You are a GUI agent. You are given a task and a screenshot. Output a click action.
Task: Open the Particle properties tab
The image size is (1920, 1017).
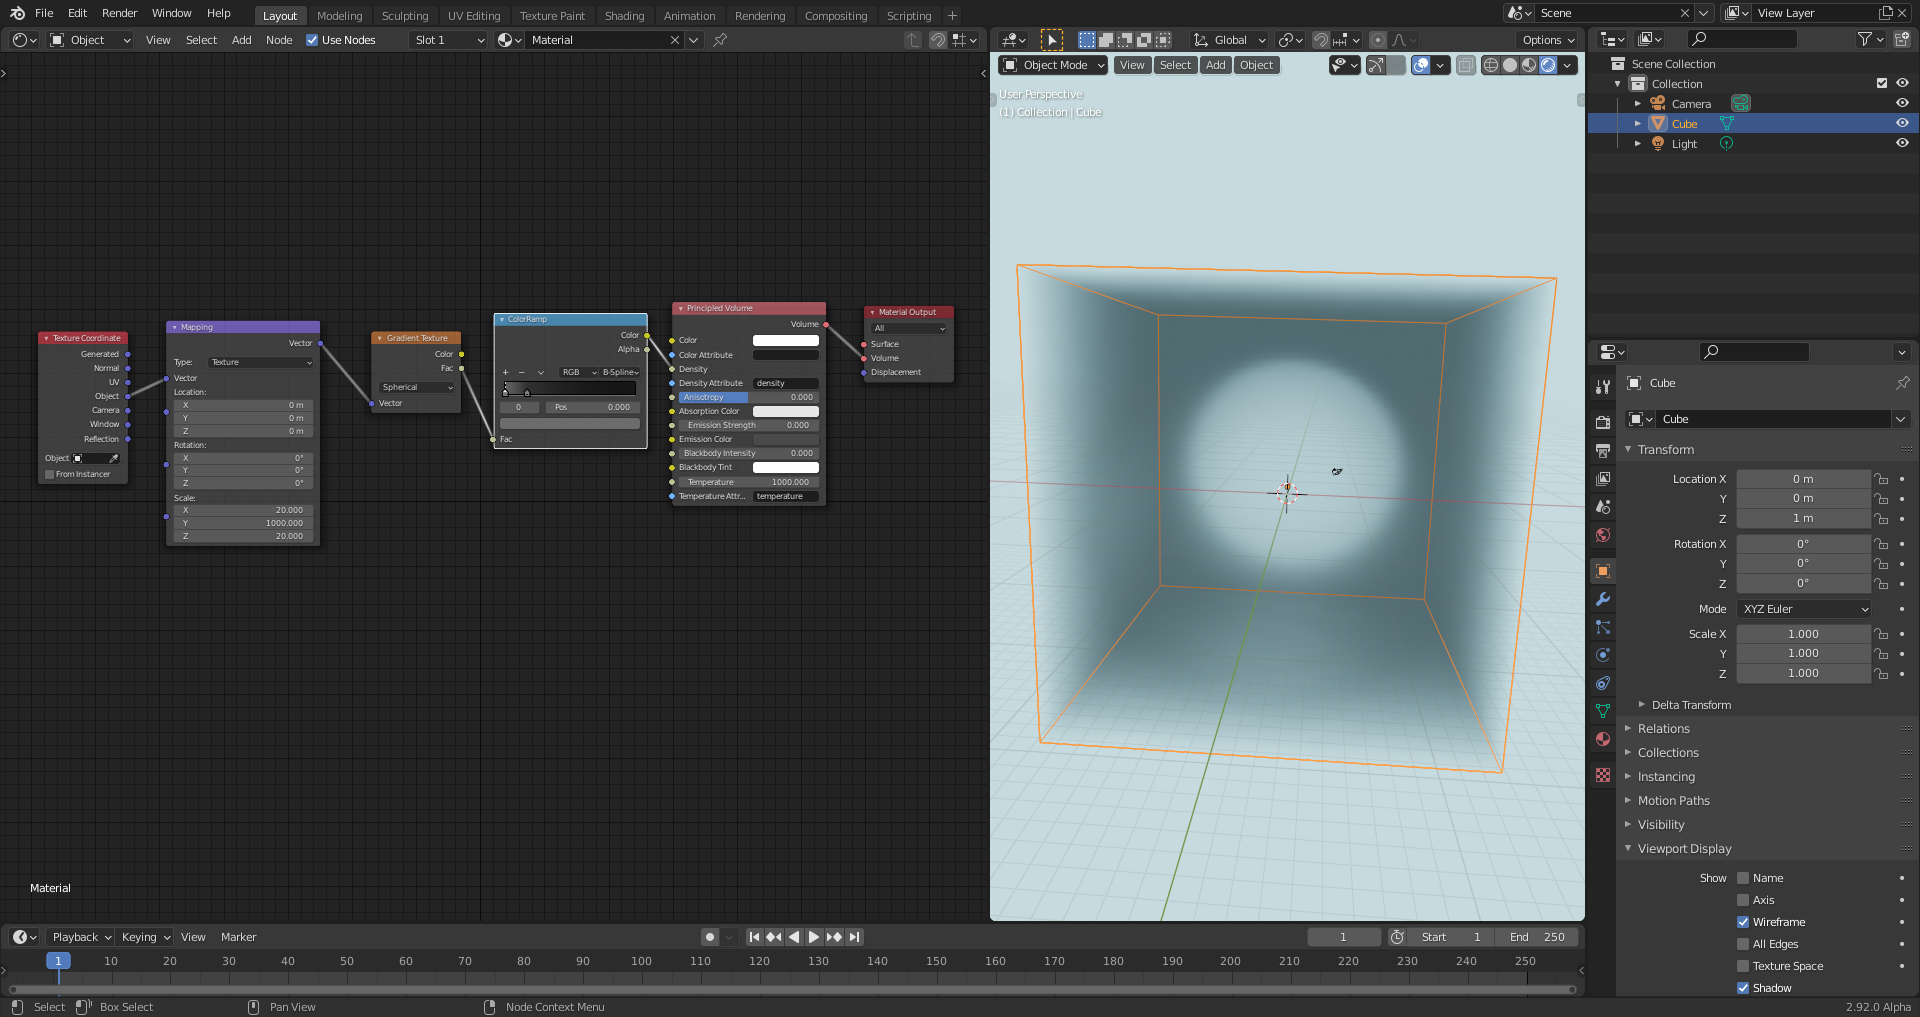point(1603,627)
